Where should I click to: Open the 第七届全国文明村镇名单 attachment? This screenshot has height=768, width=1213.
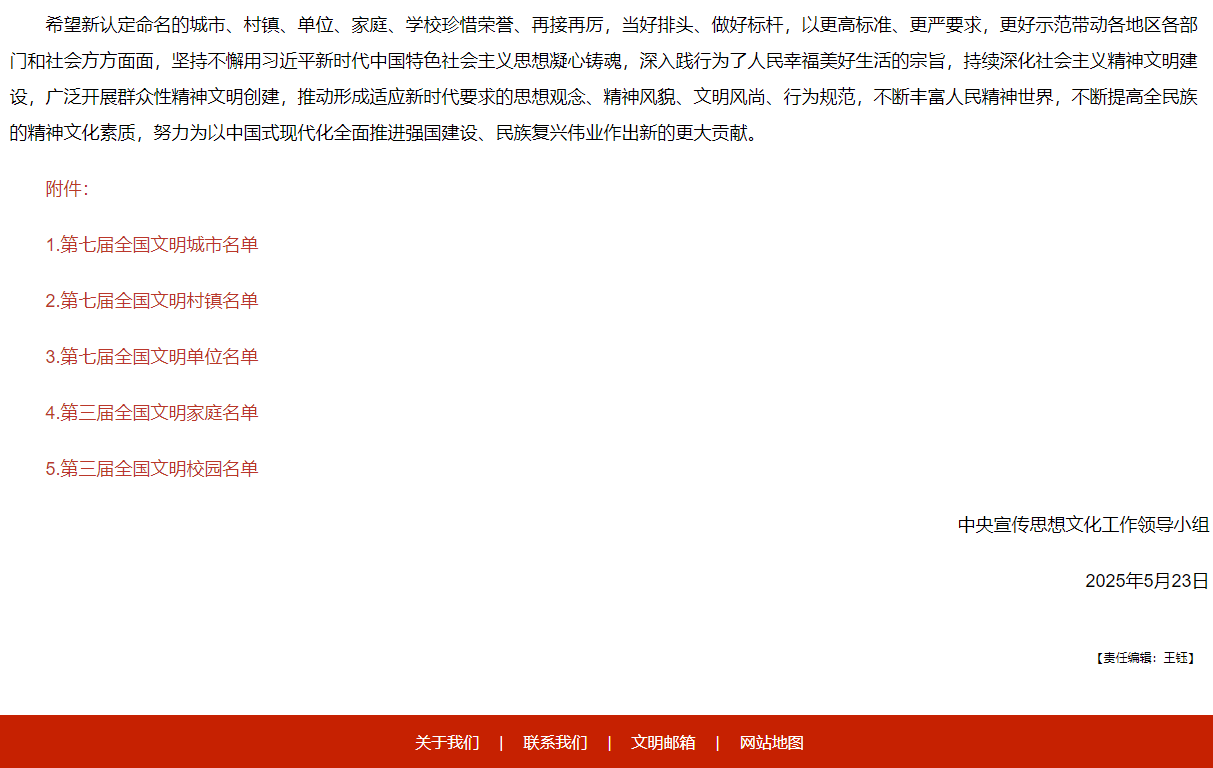(152, 301)
